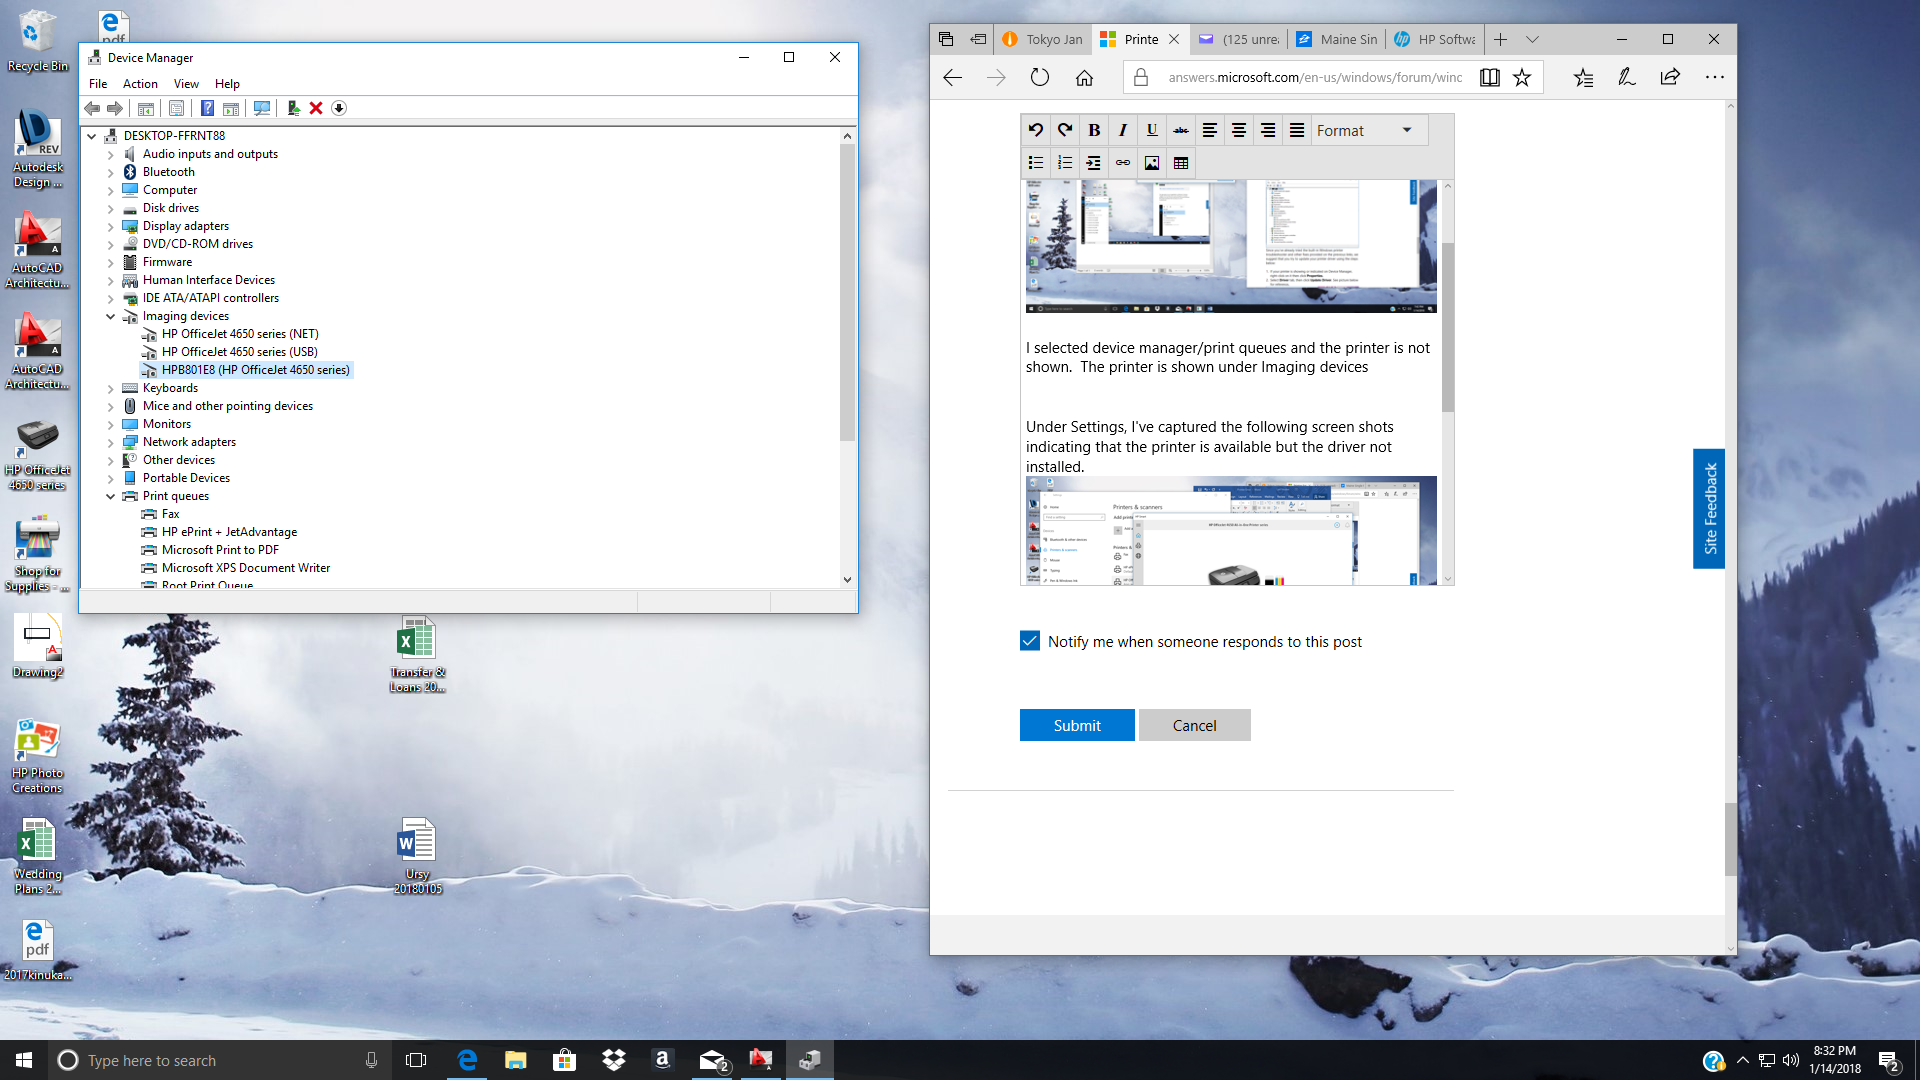The image size is (1920, 1080).
Task: Center align text in the editor
Action: pyautogui.click(x=1239, y=130)
